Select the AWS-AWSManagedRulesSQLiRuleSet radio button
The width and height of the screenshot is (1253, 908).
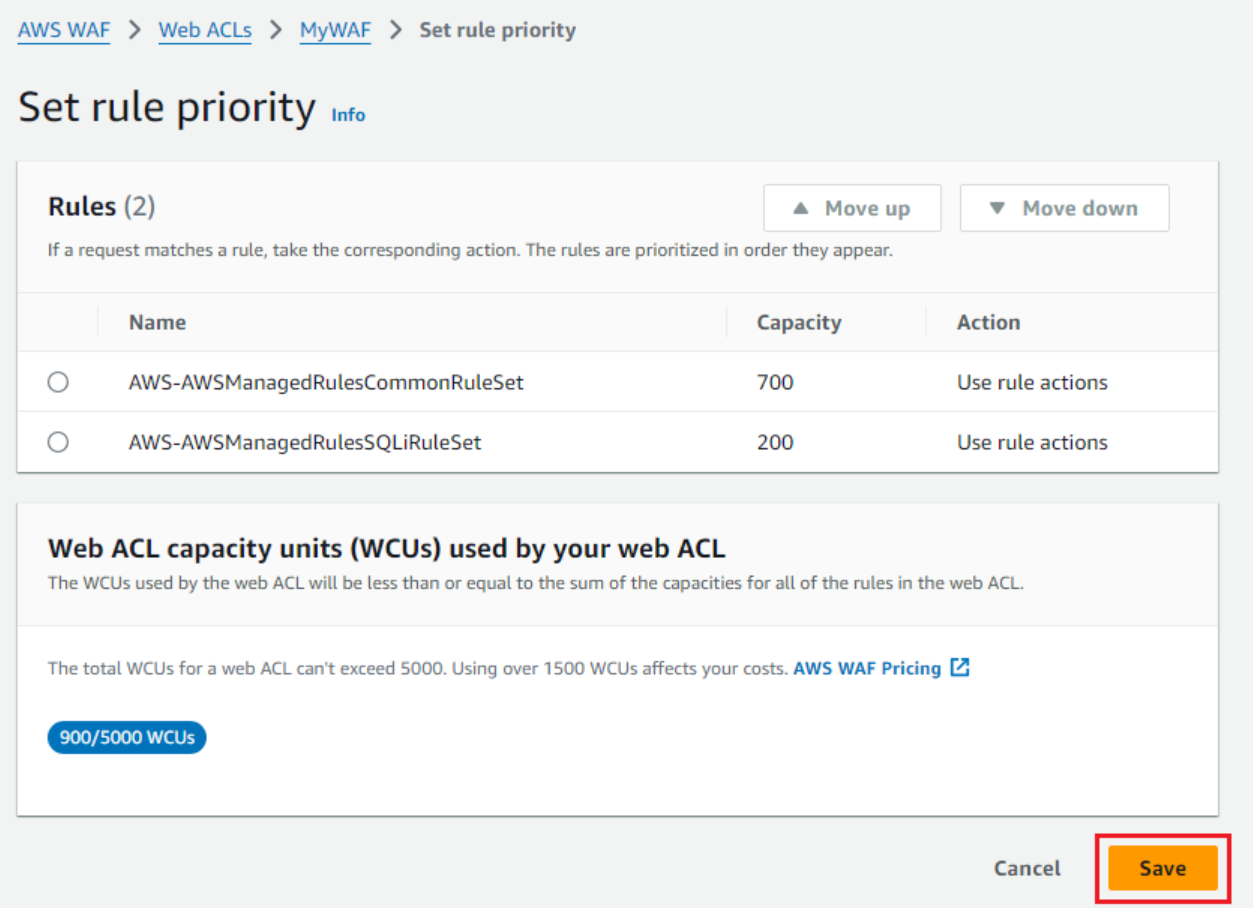coord(58,442)
